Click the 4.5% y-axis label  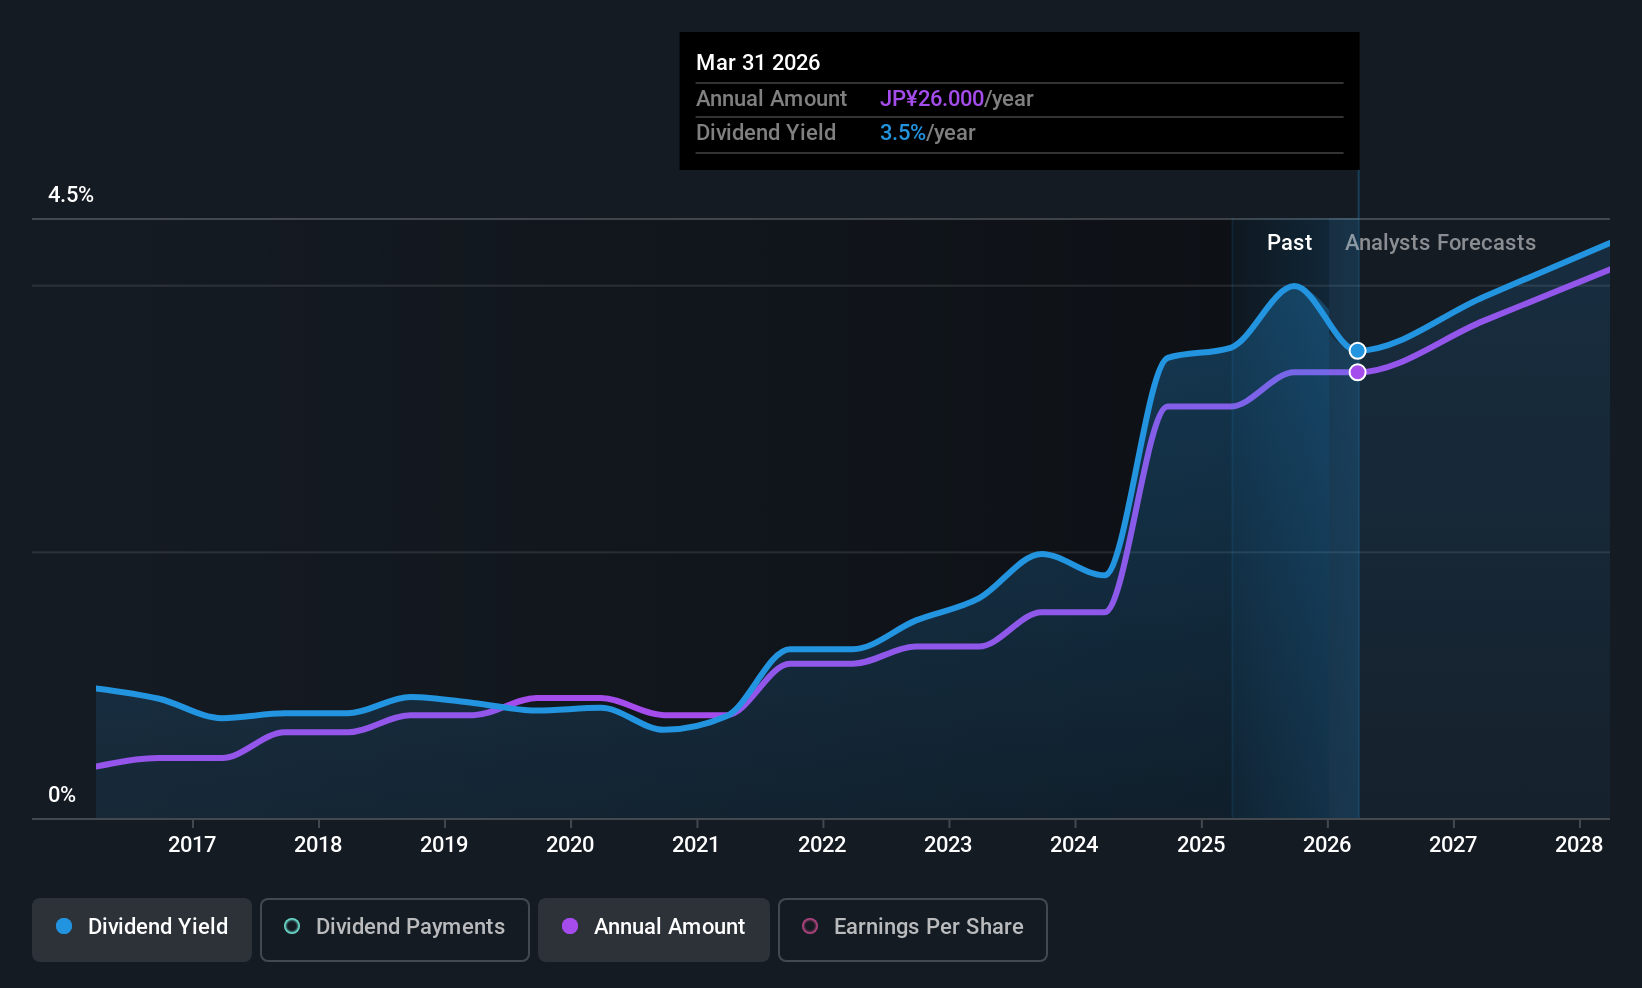coord(71,195)
